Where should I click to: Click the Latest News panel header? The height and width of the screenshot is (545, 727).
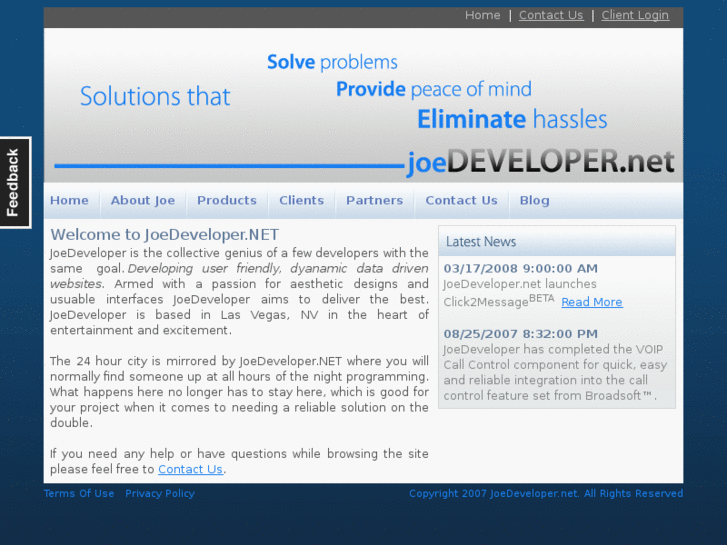tap(557, 241)
